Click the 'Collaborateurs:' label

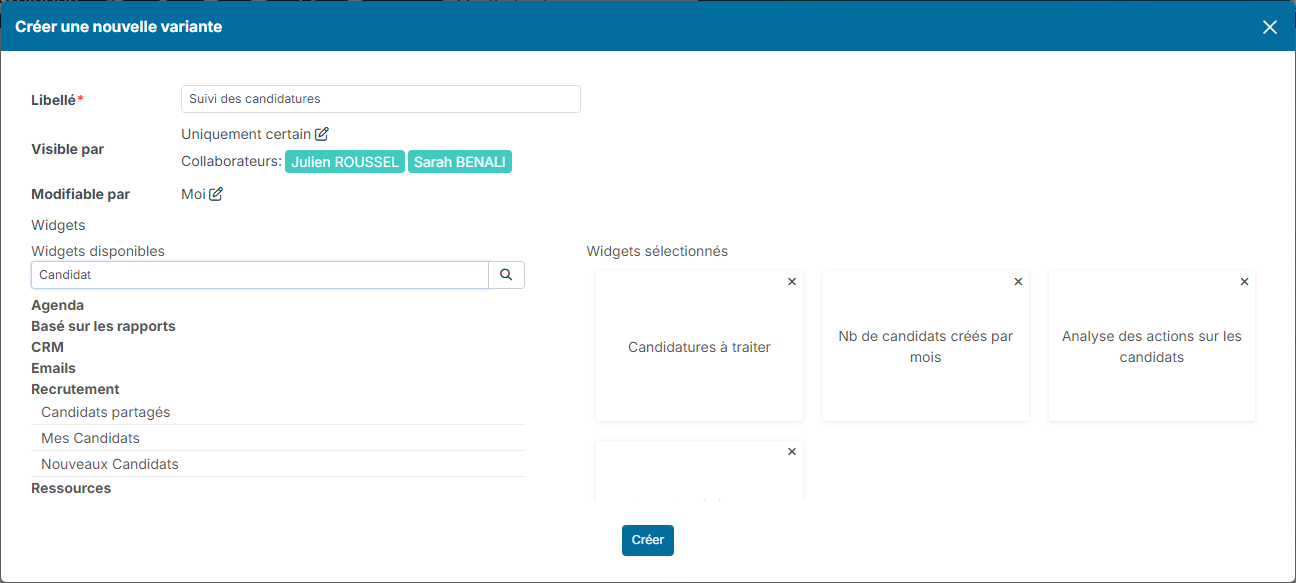[231, 162]
